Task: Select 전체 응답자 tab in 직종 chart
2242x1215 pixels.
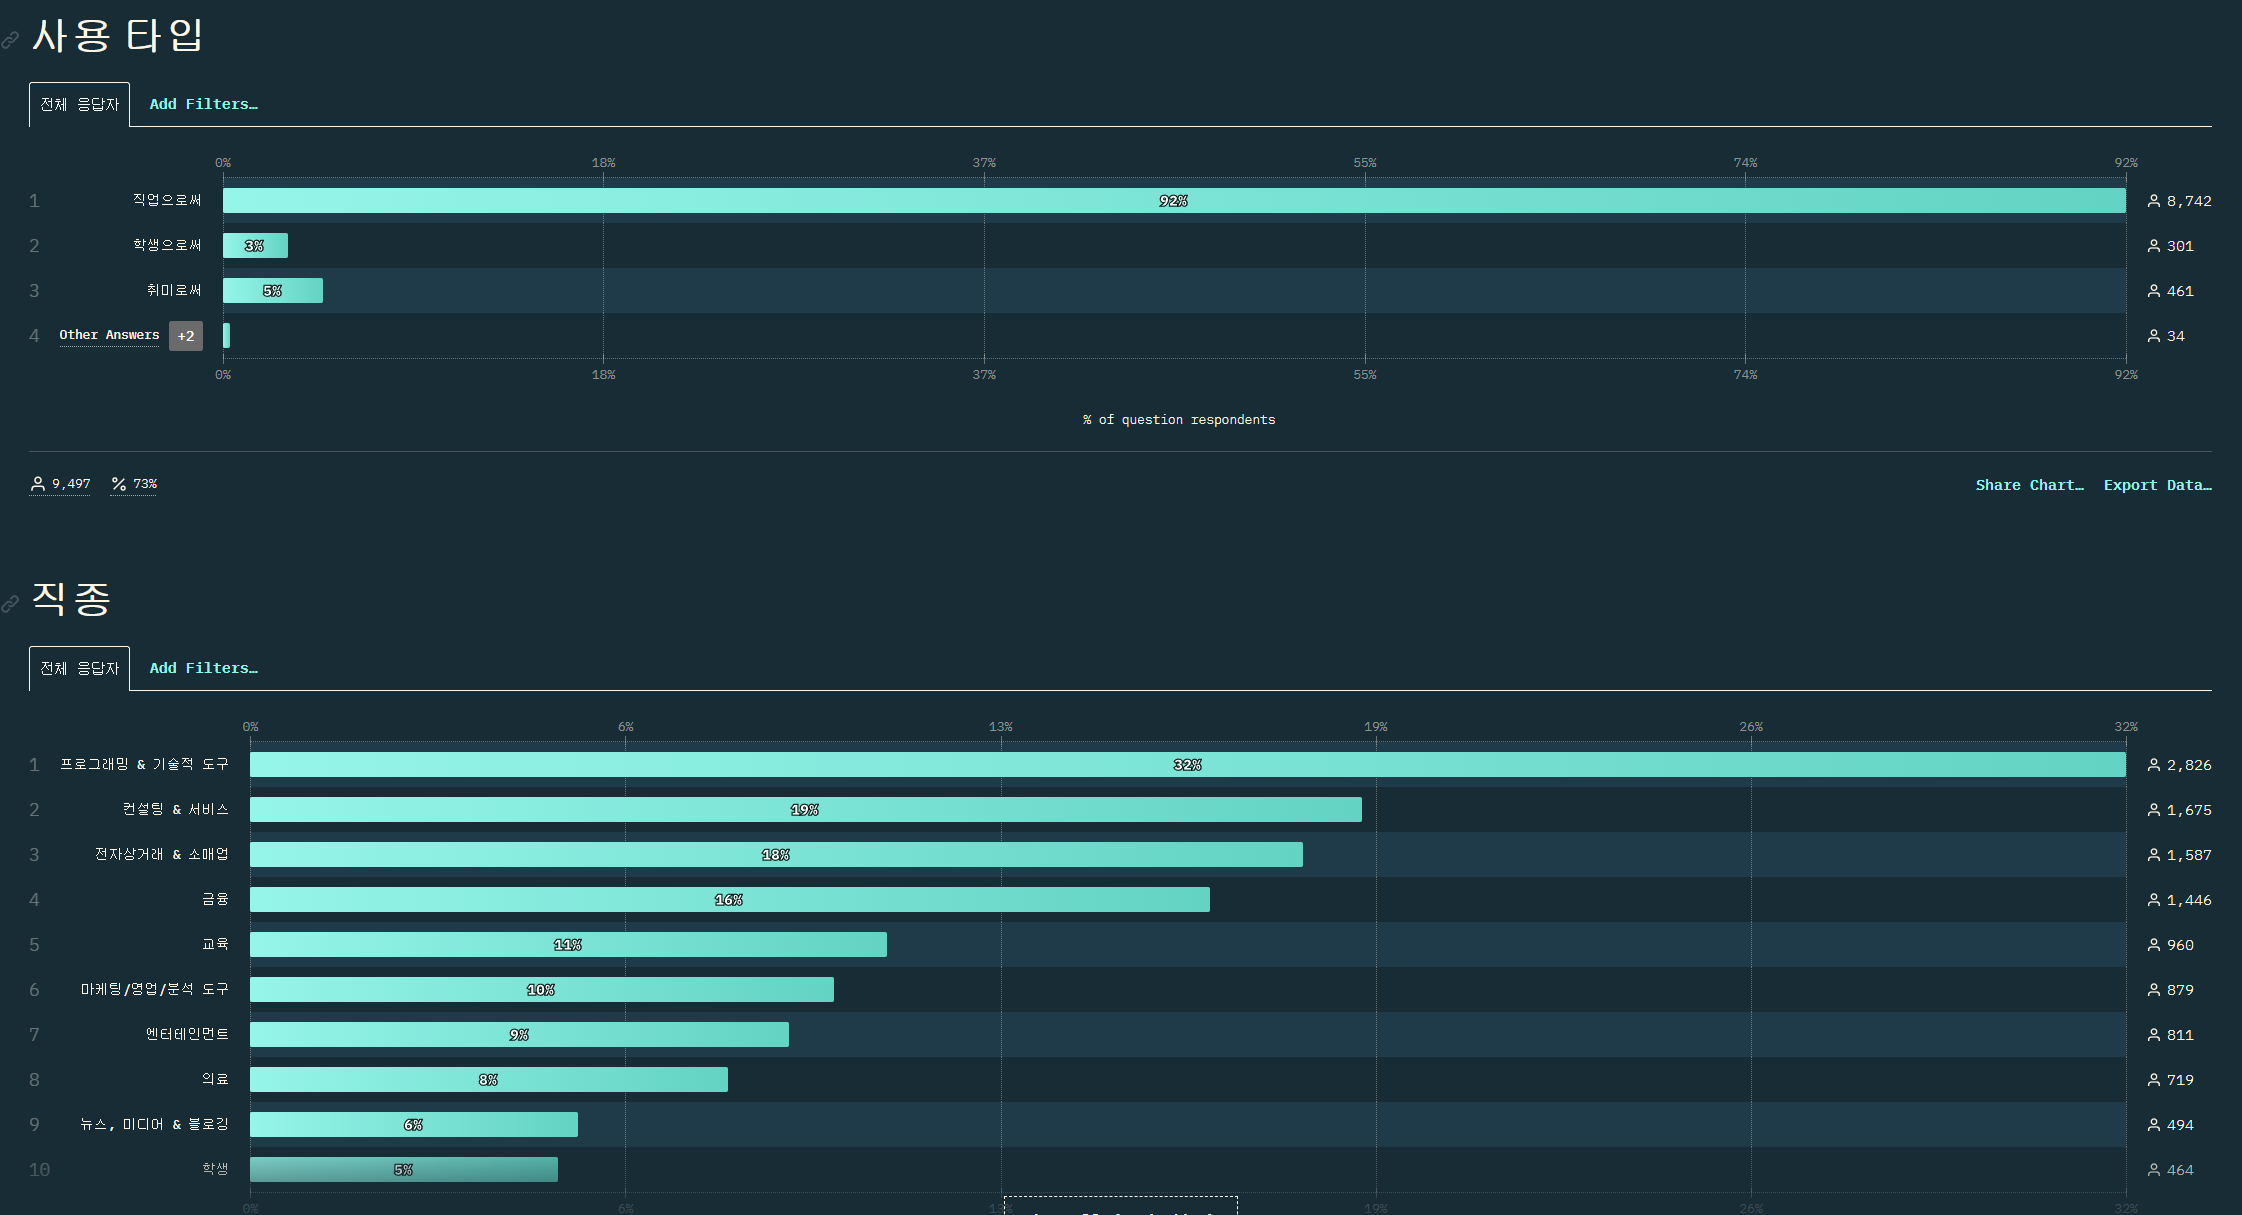Action: tap(79, 668)
